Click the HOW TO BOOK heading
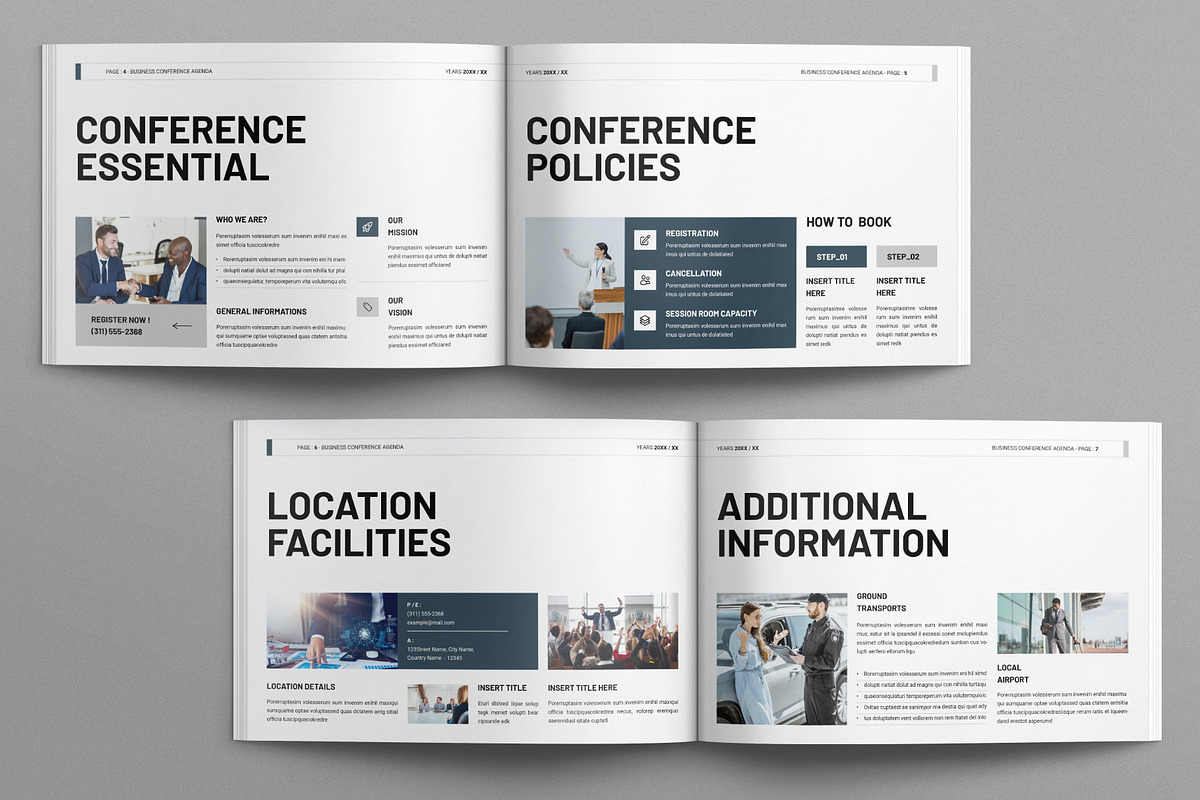Screen dimensions: 1200x800 849,222
